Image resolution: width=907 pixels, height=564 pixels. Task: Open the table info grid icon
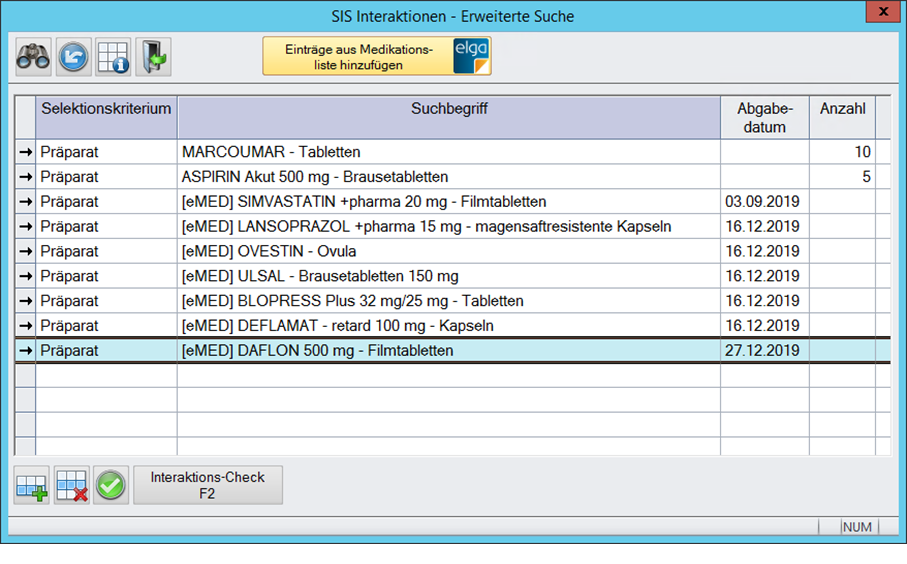click(x=113, y=57)
